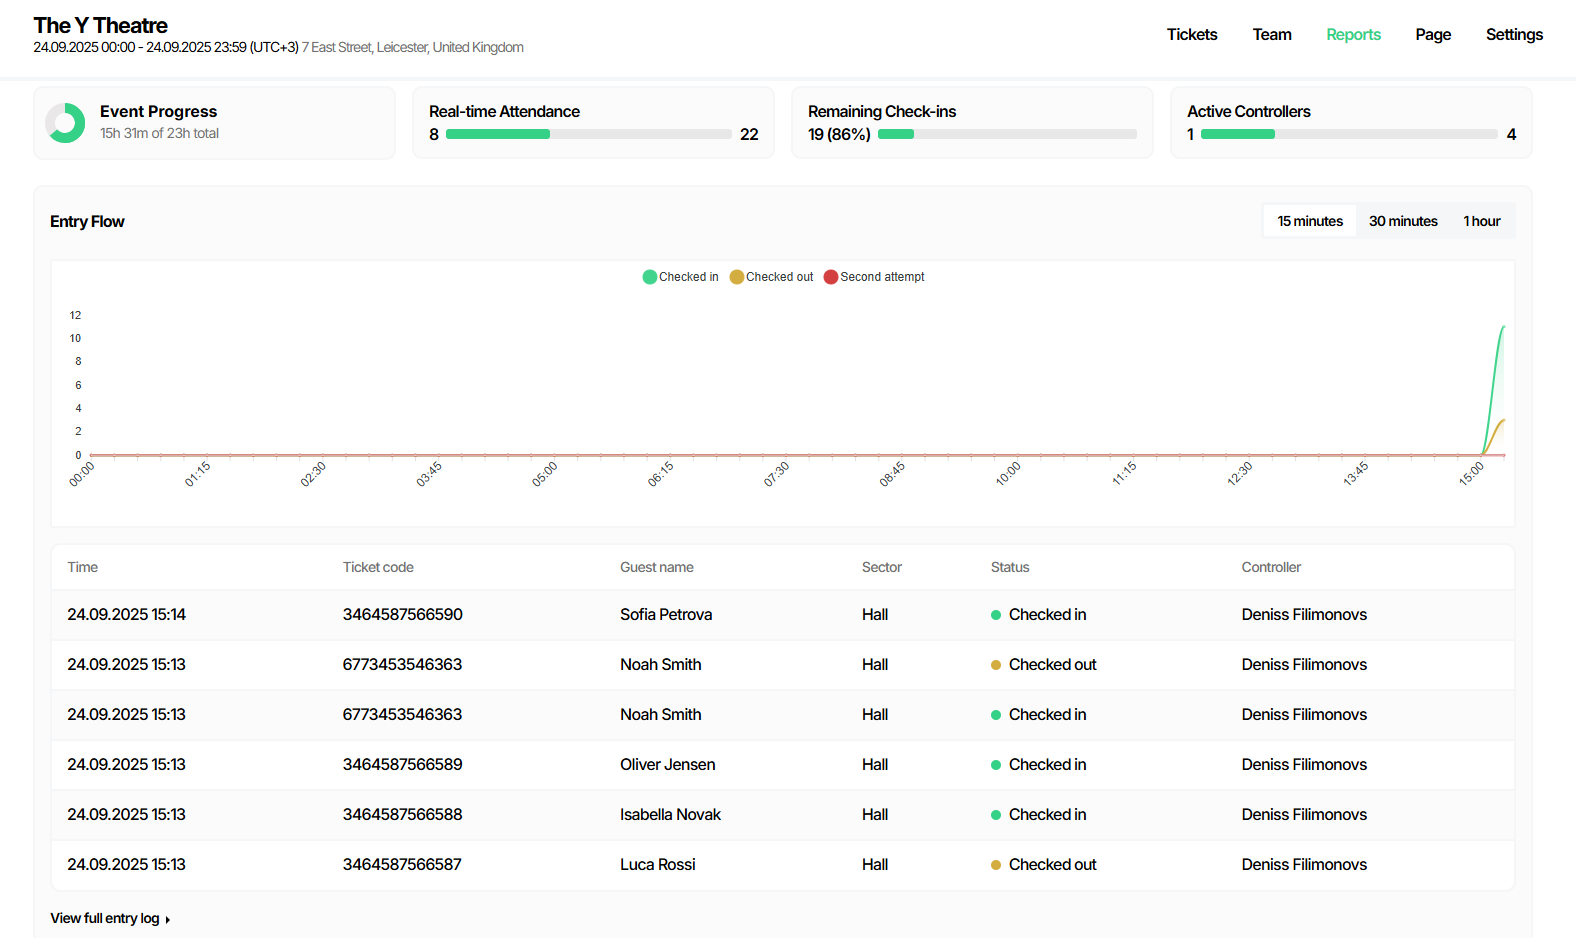This screenshot has height=938, width=1576.
Task: Click ticket code 3464587566590
Action: point(403,615)
